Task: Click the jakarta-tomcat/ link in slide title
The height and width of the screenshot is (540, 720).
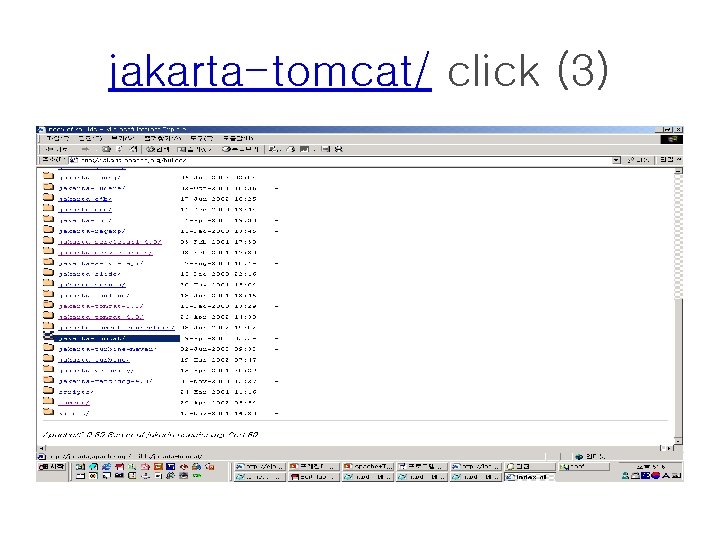Action: [x=270, y=70]
